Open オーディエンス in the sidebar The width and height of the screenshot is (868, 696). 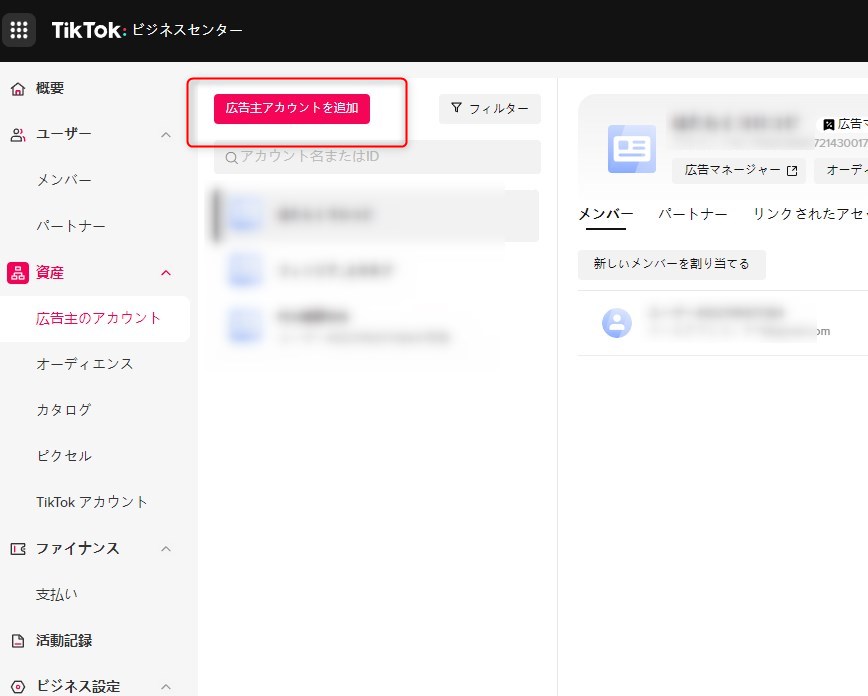tap(85, 364)
